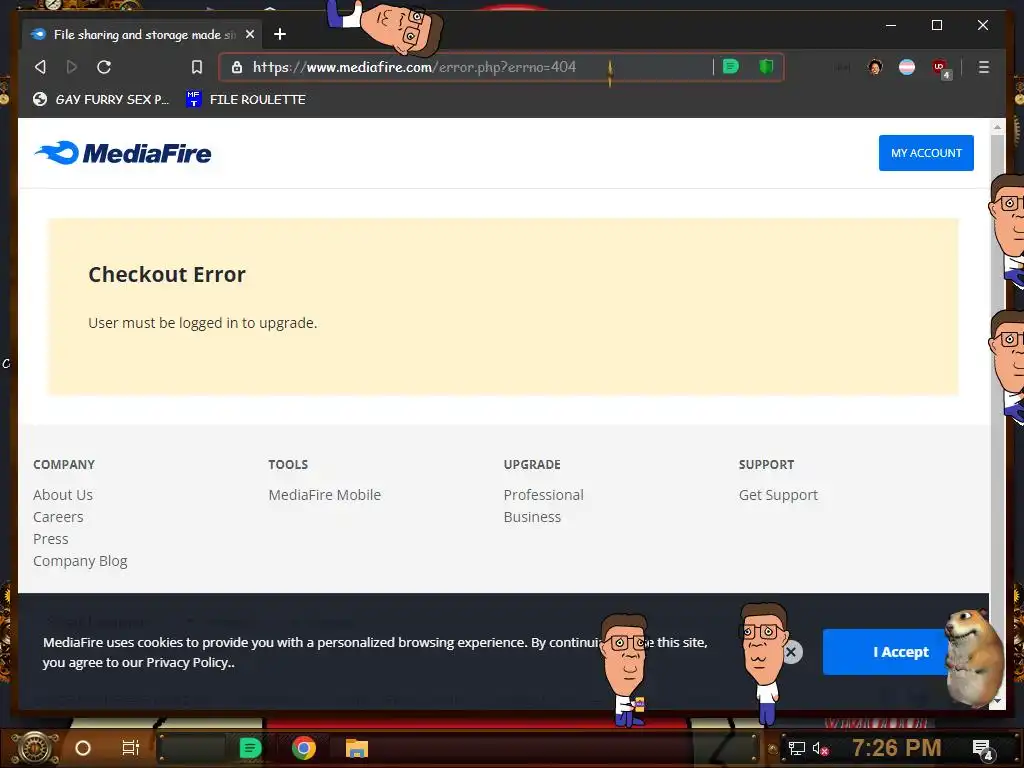Open the Business upgrade link
1024x768 pixels.
[532, 517]
